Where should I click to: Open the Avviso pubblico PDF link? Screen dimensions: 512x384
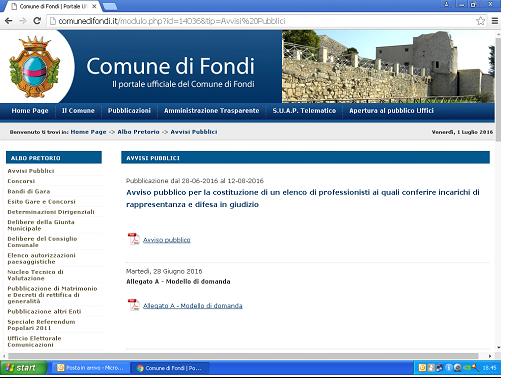click(x=167, y=240)
